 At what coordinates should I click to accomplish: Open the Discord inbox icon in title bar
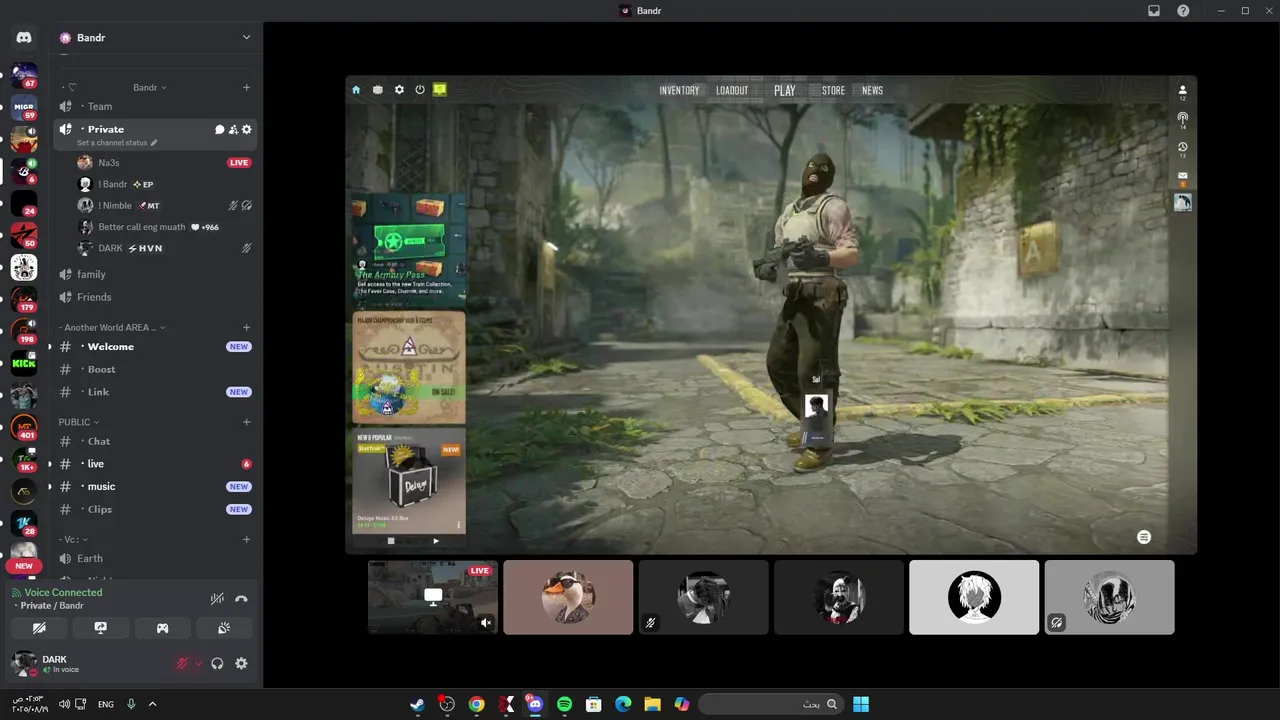[1154, 11]
